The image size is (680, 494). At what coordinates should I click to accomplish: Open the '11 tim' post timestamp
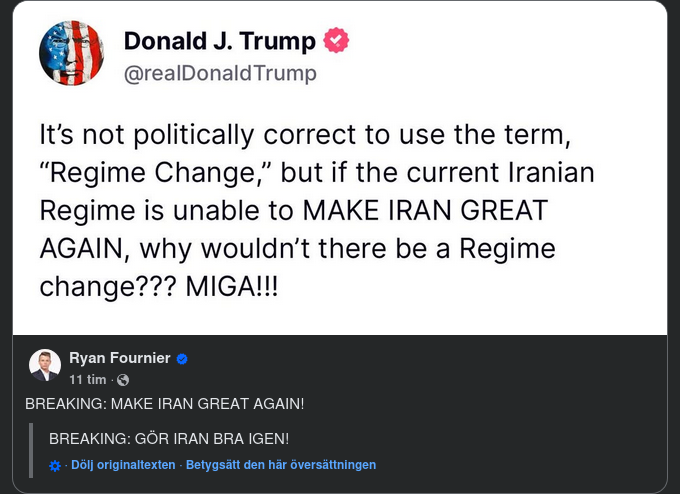click(x=88, y=381)
